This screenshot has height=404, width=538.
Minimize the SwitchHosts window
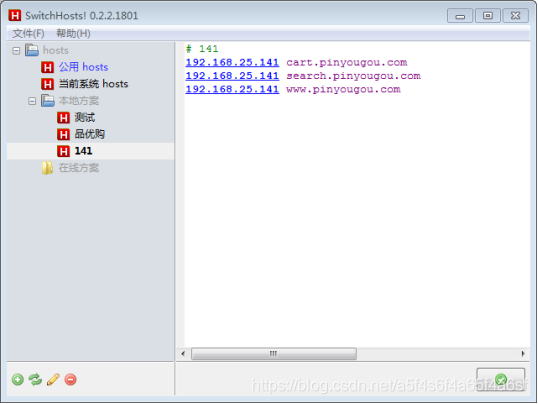460,16
